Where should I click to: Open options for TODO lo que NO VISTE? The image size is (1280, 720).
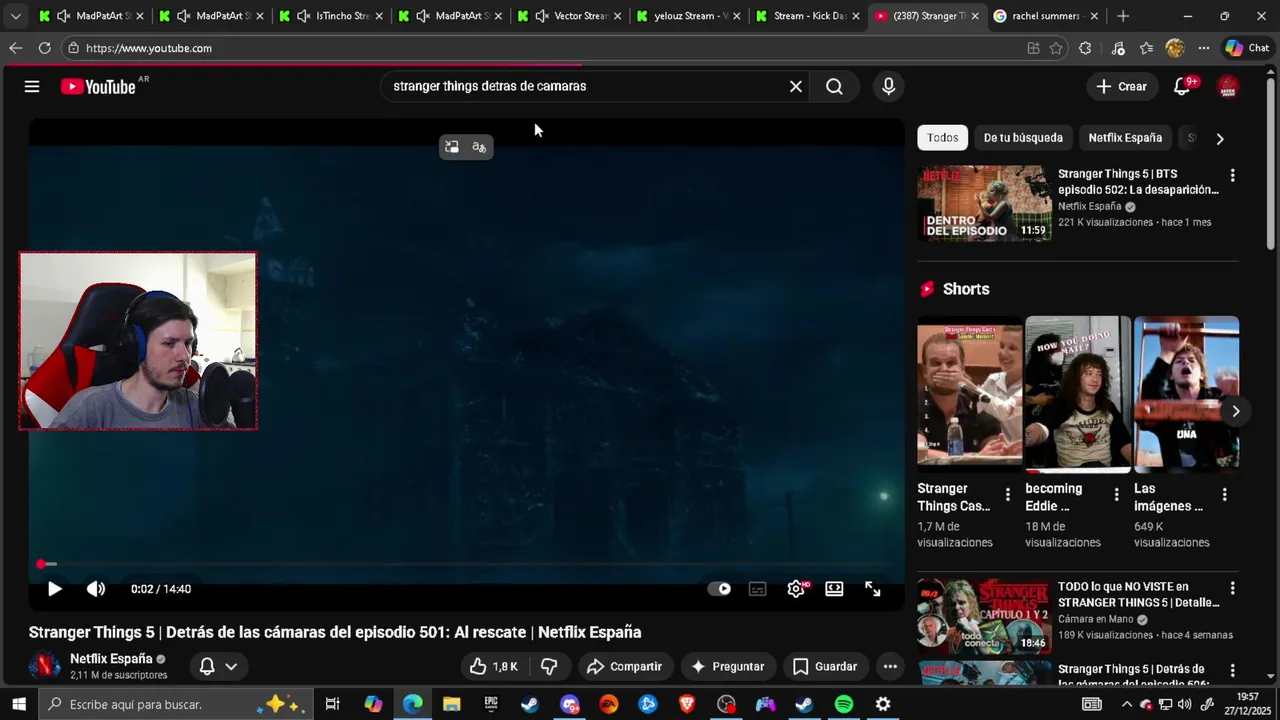click(1232, 589)
